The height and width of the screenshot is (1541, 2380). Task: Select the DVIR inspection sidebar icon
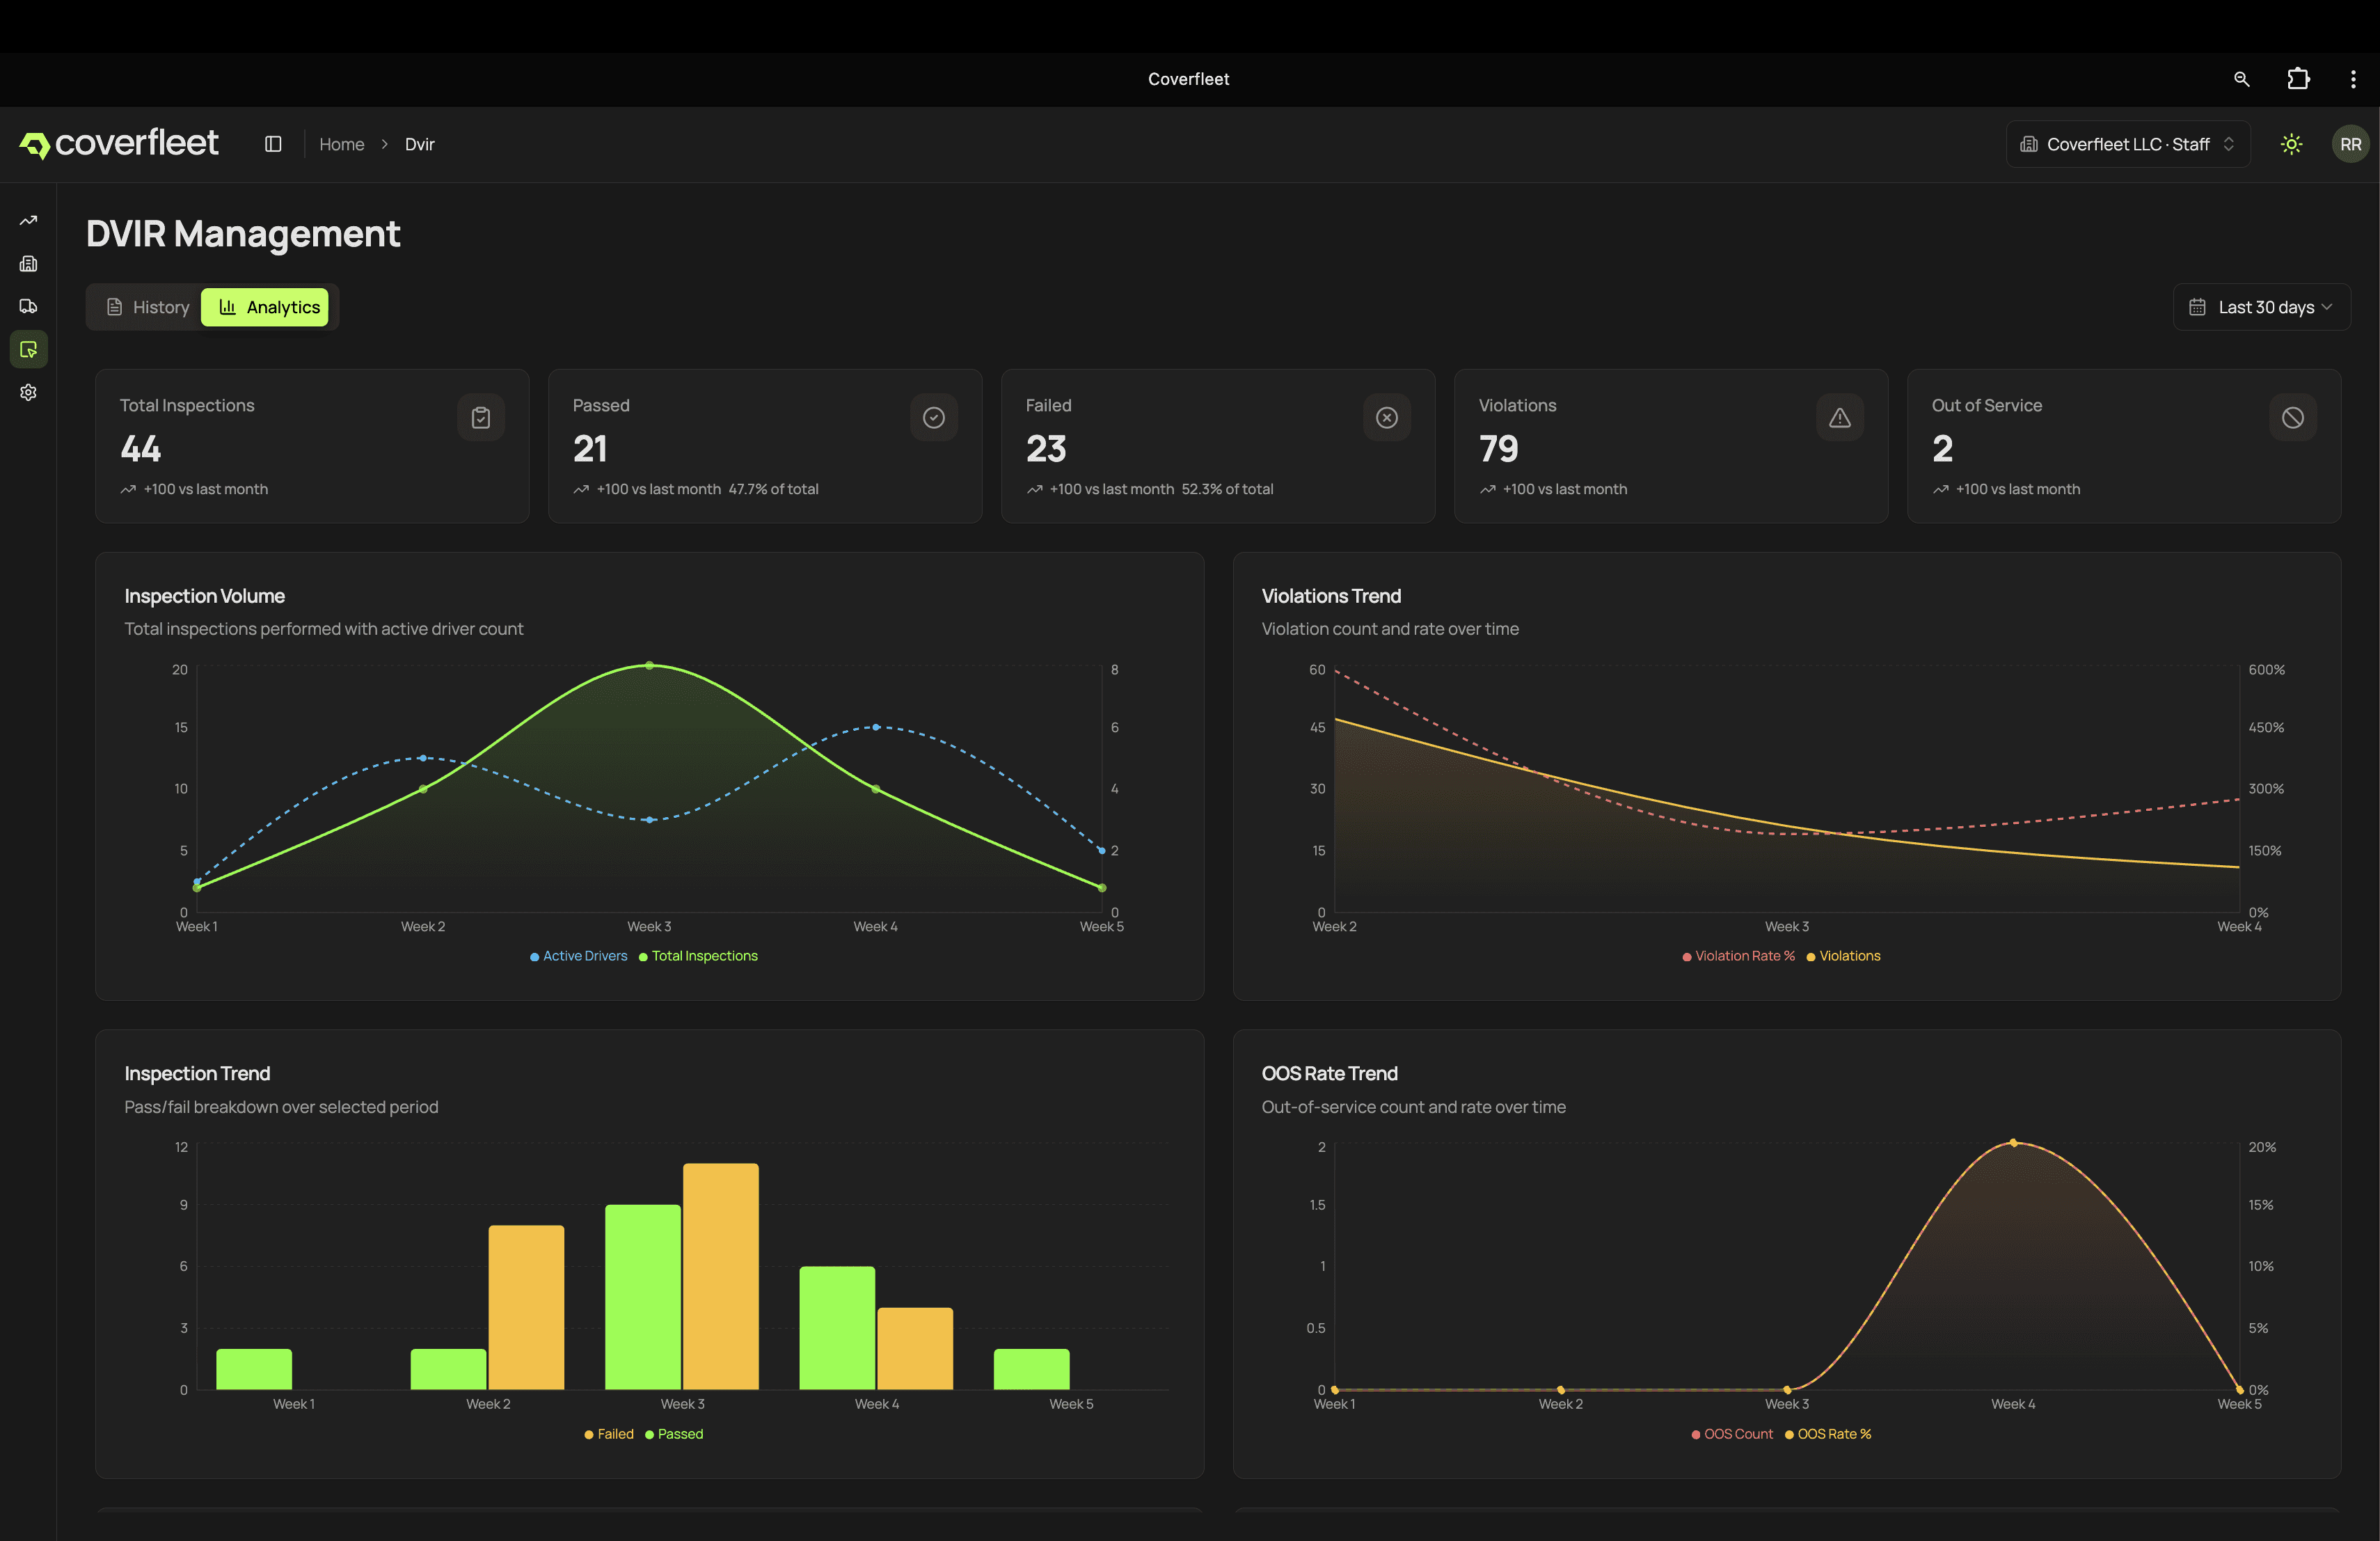28,350
